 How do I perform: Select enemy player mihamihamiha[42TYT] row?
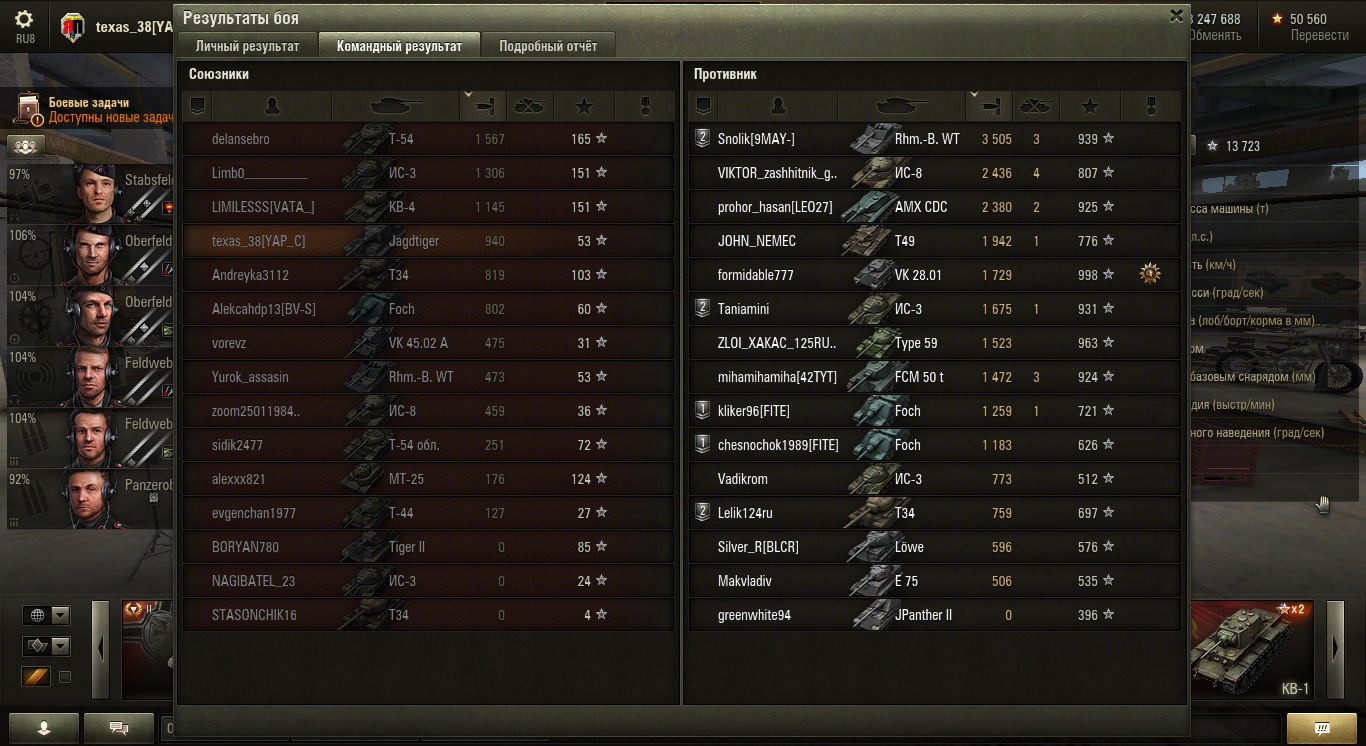click(x=935, y=377)
